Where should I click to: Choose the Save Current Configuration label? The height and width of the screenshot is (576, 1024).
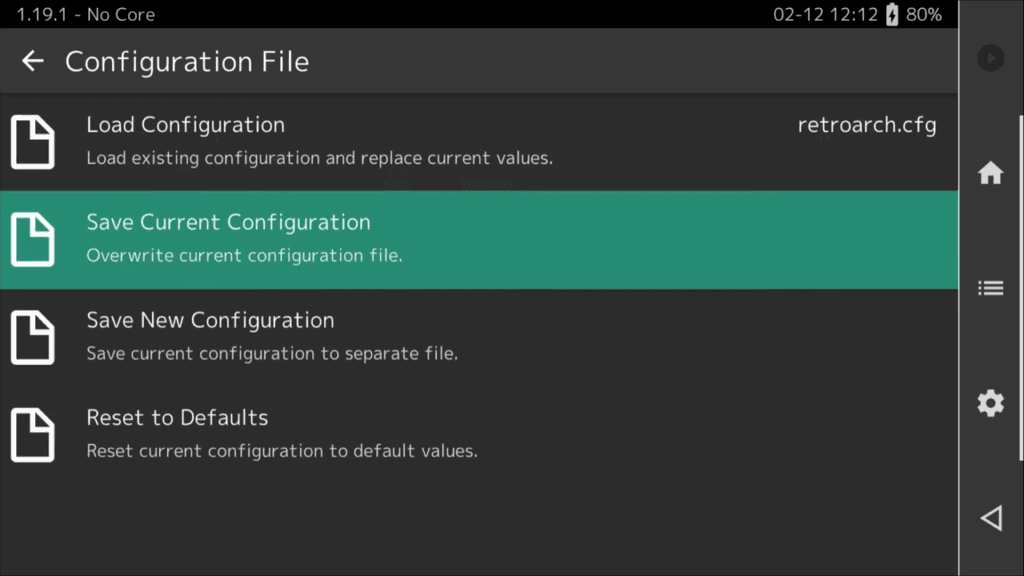point(228,222)
